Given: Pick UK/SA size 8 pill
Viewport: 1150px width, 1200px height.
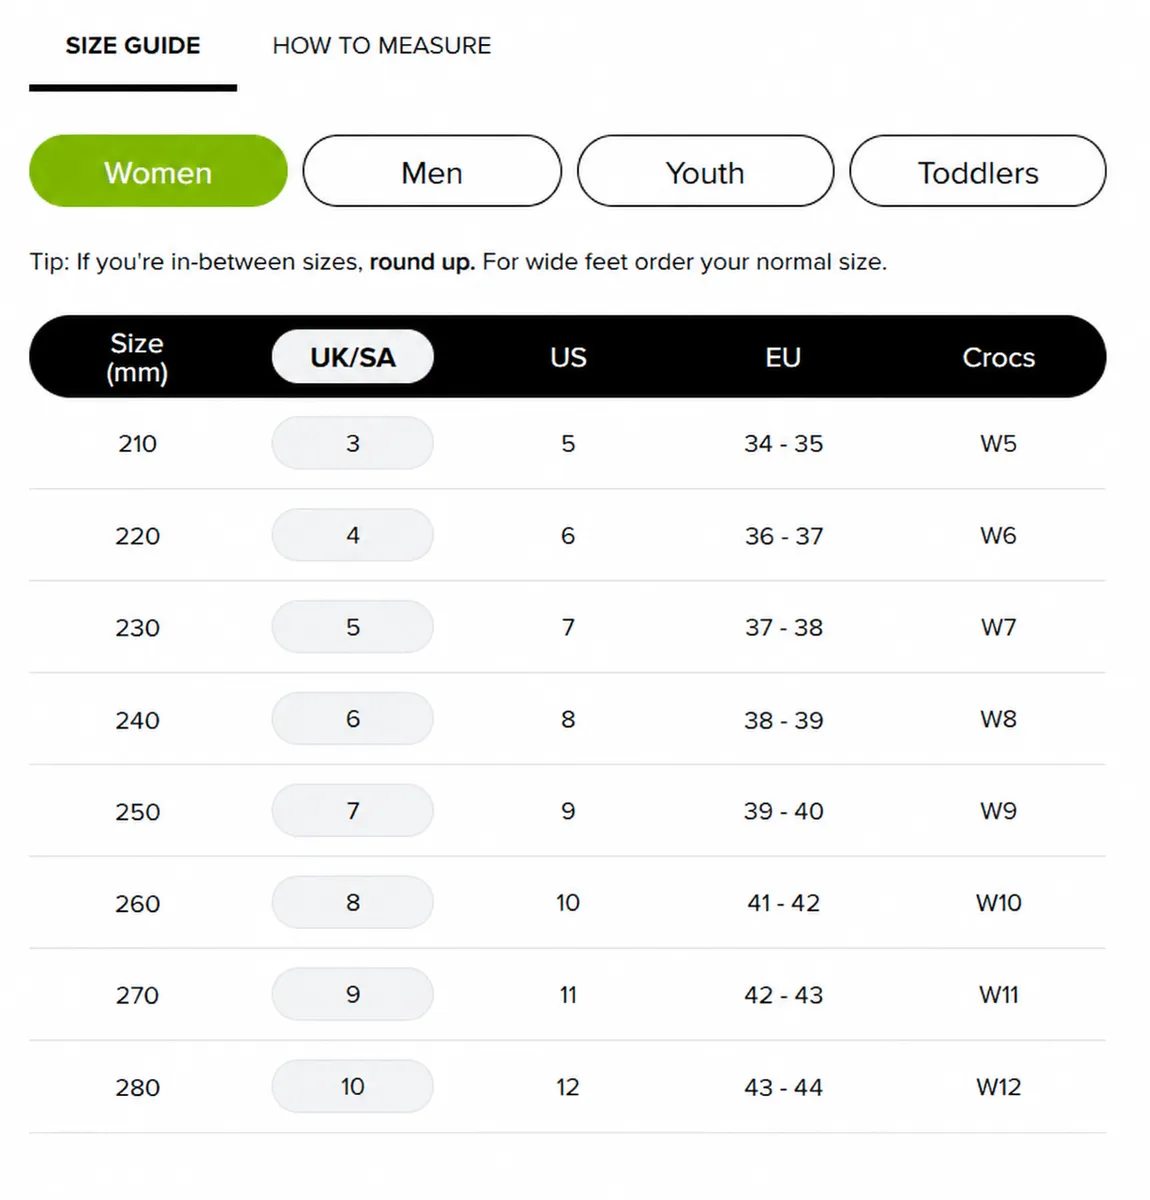Looking at the screenshot, I should [353, 903].
